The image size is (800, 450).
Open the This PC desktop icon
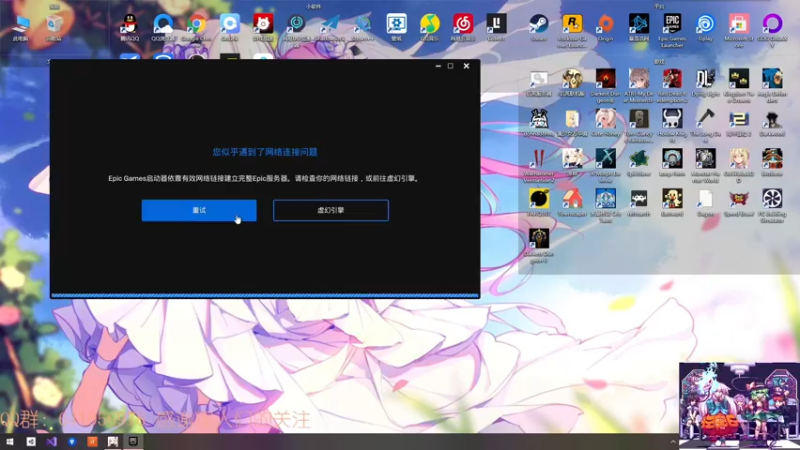[21, 28]
